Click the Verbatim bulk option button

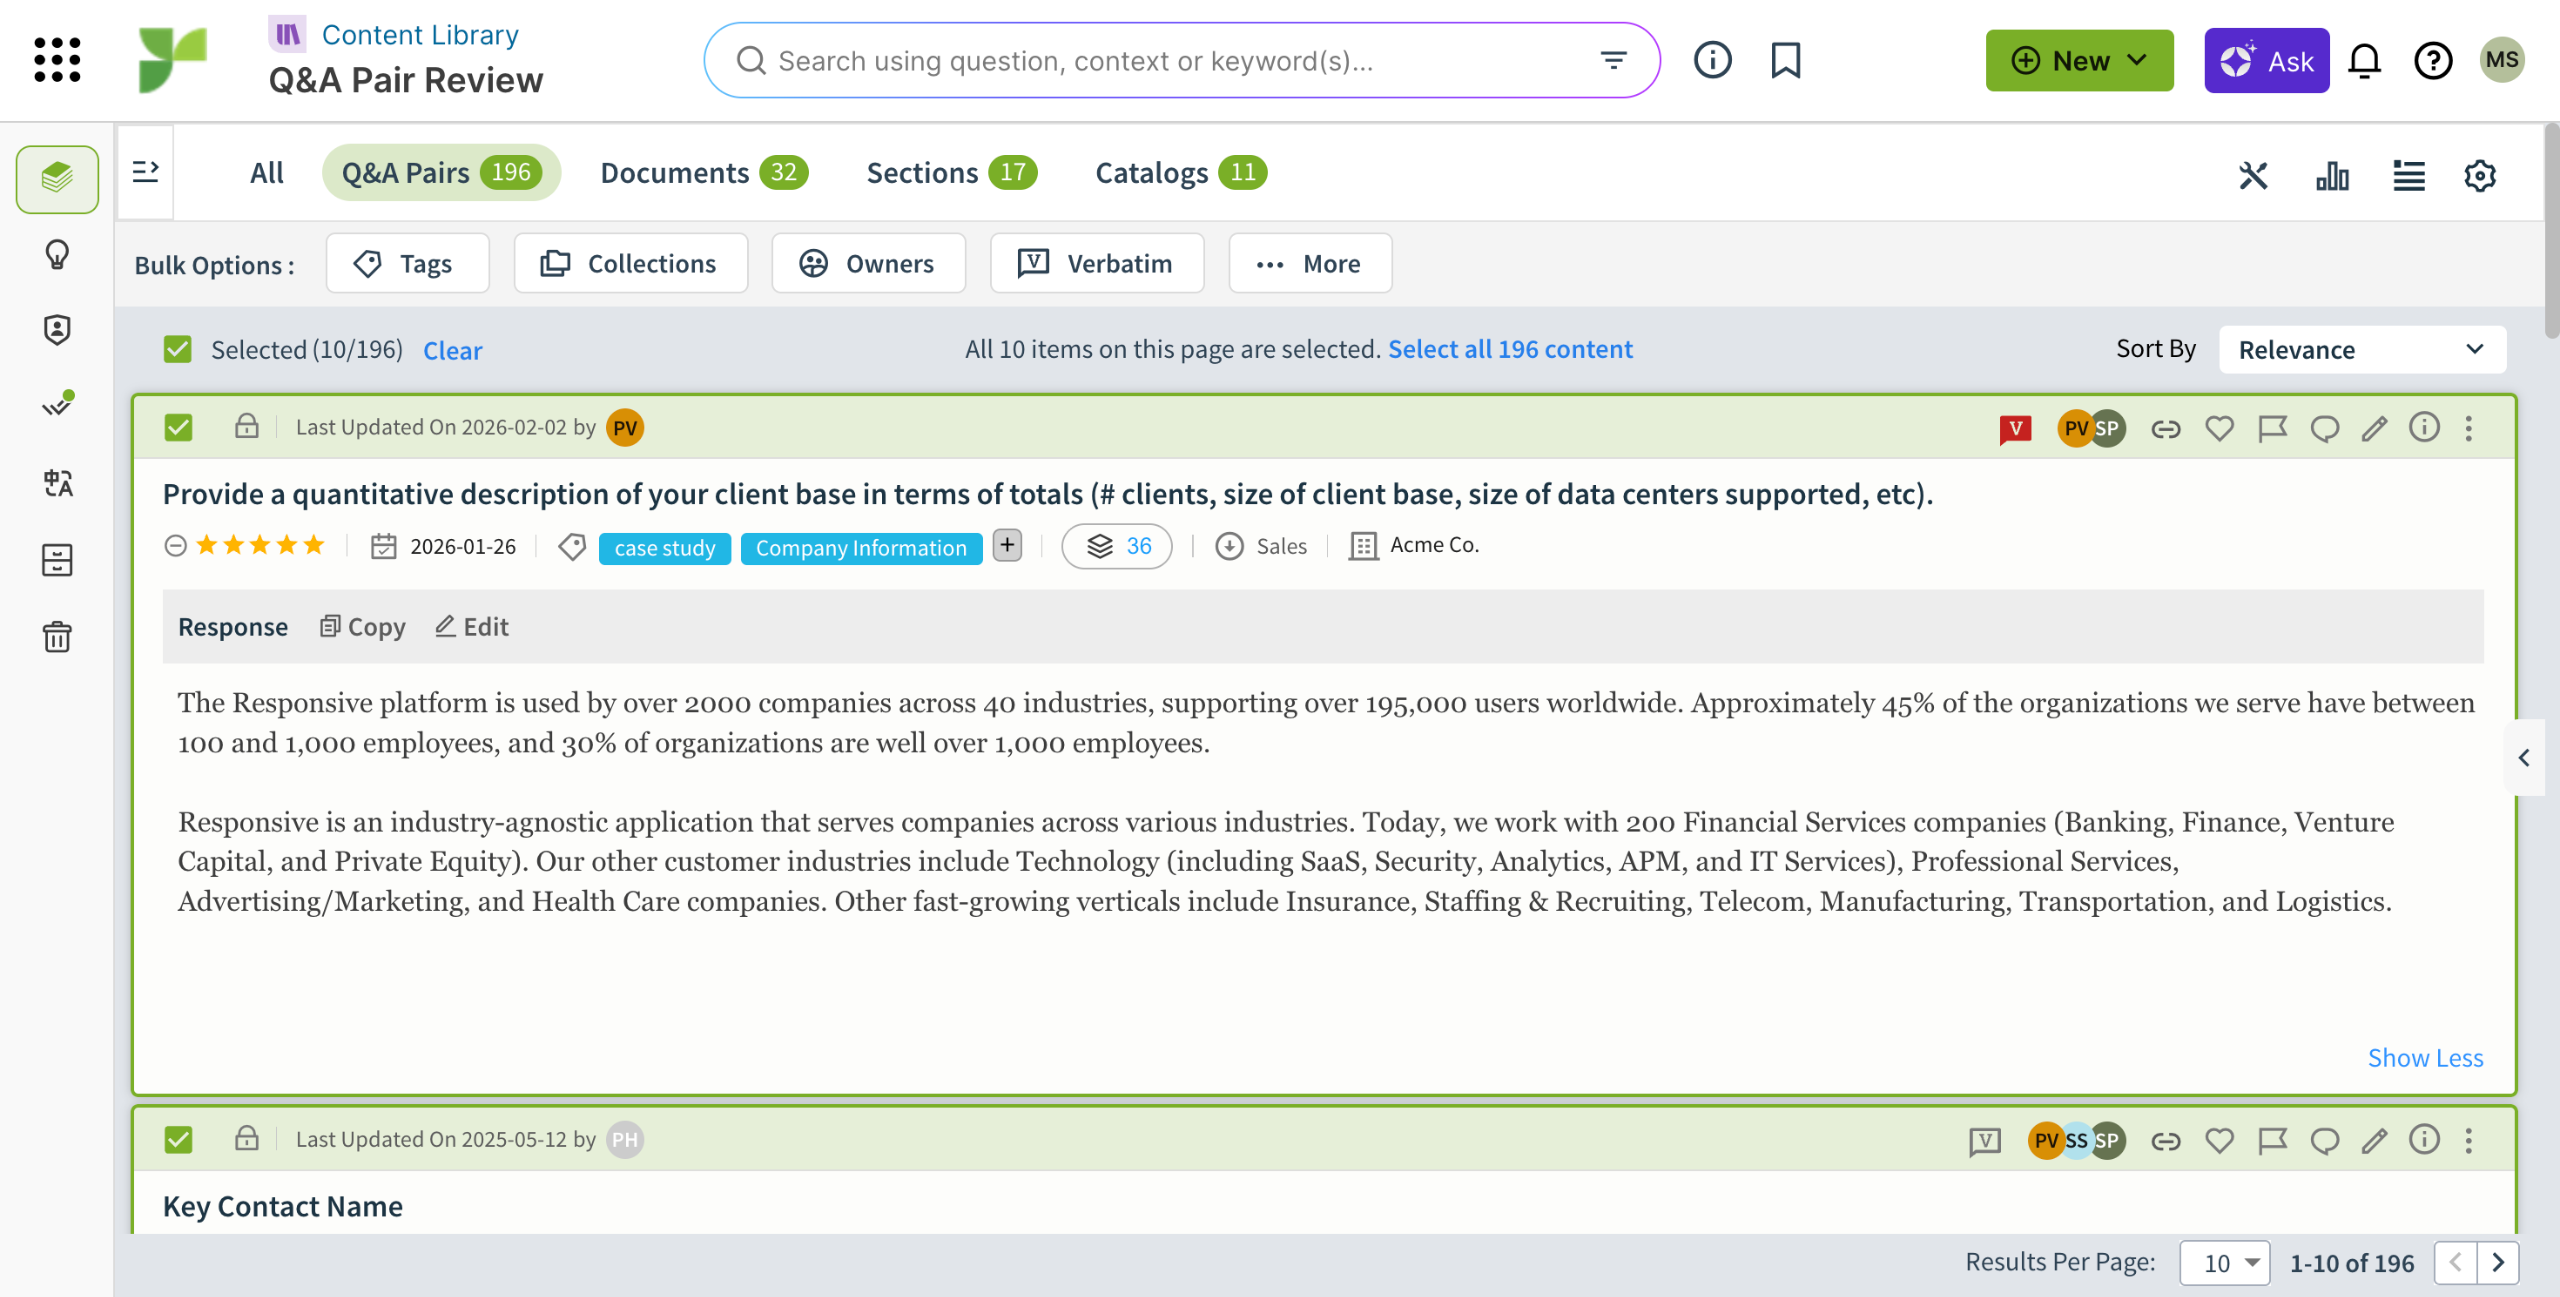point(1097,264)
